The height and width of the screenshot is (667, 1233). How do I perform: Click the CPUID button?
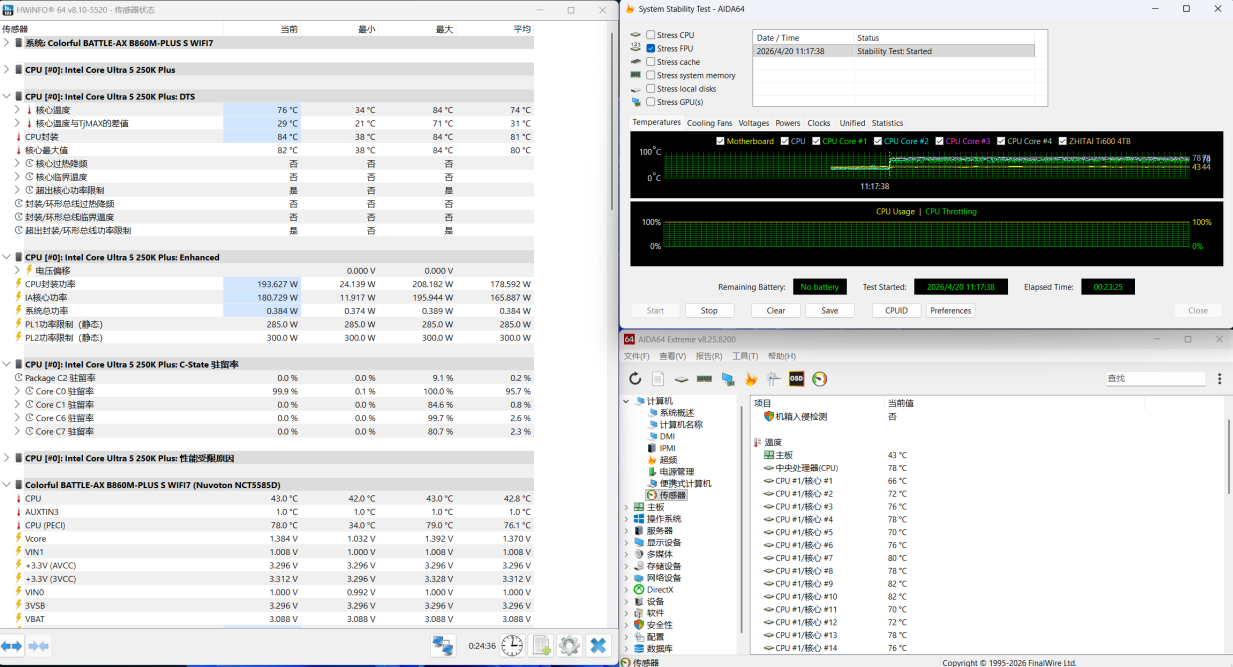click(896, 310)
